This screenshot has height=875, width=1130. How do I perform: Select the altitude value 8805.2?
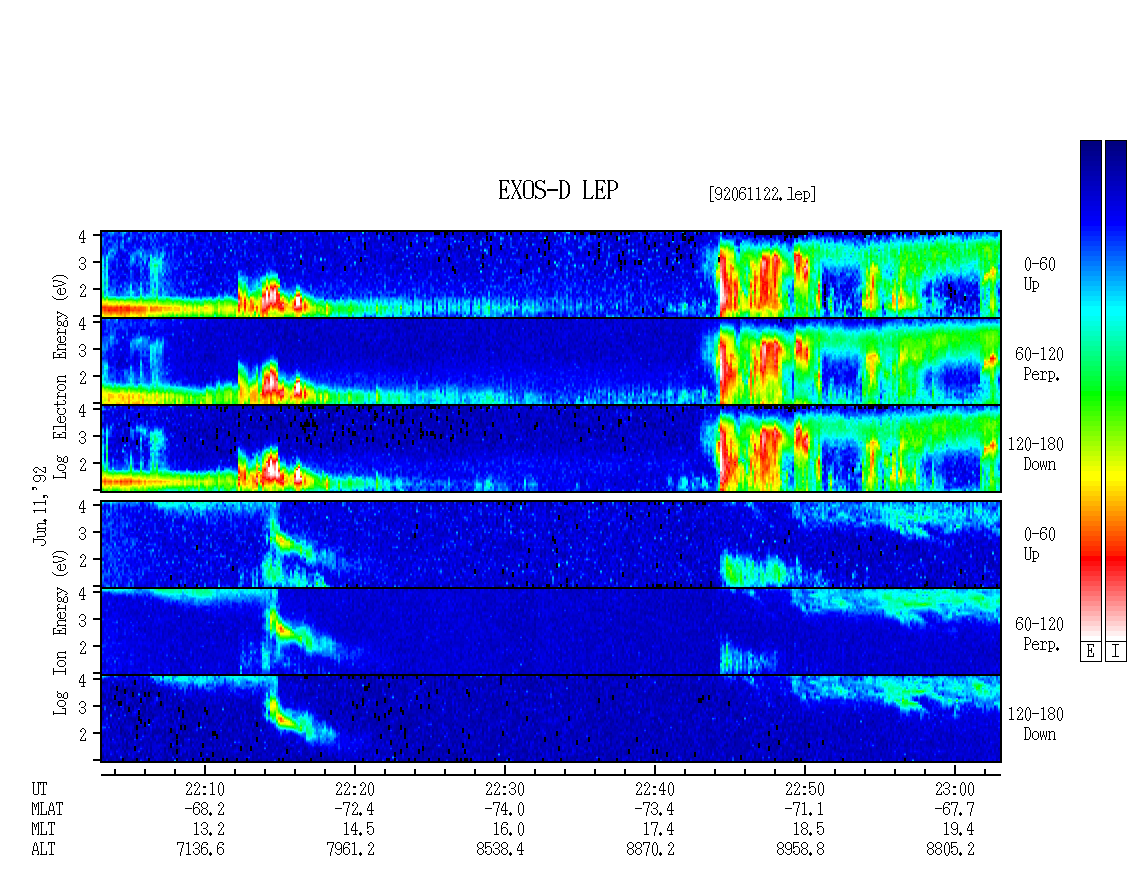(950, 849)
